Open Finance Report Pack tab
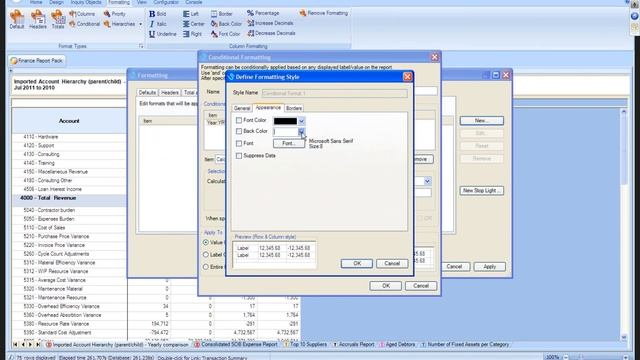The image size is (640, 360). coord(37,61)
